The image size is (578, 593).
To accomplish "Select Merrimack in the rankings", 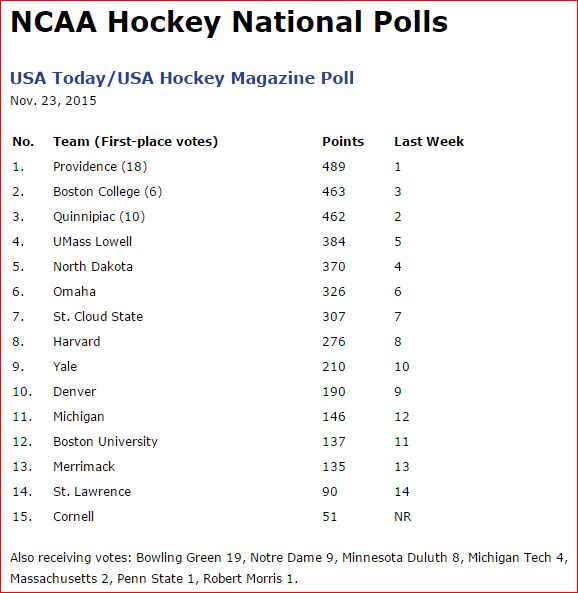I will pos(84,467).
